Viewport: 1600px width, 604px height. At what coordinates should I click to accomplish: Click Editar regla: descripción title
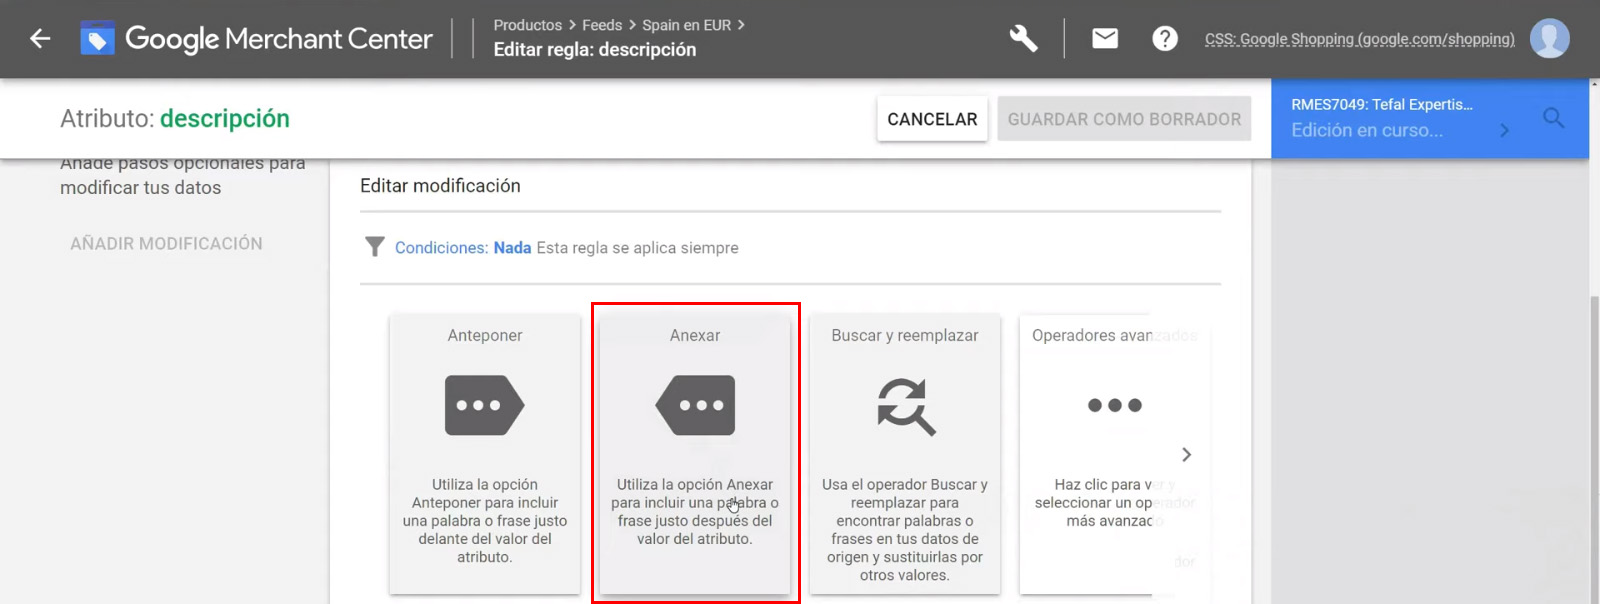[595, 50]
